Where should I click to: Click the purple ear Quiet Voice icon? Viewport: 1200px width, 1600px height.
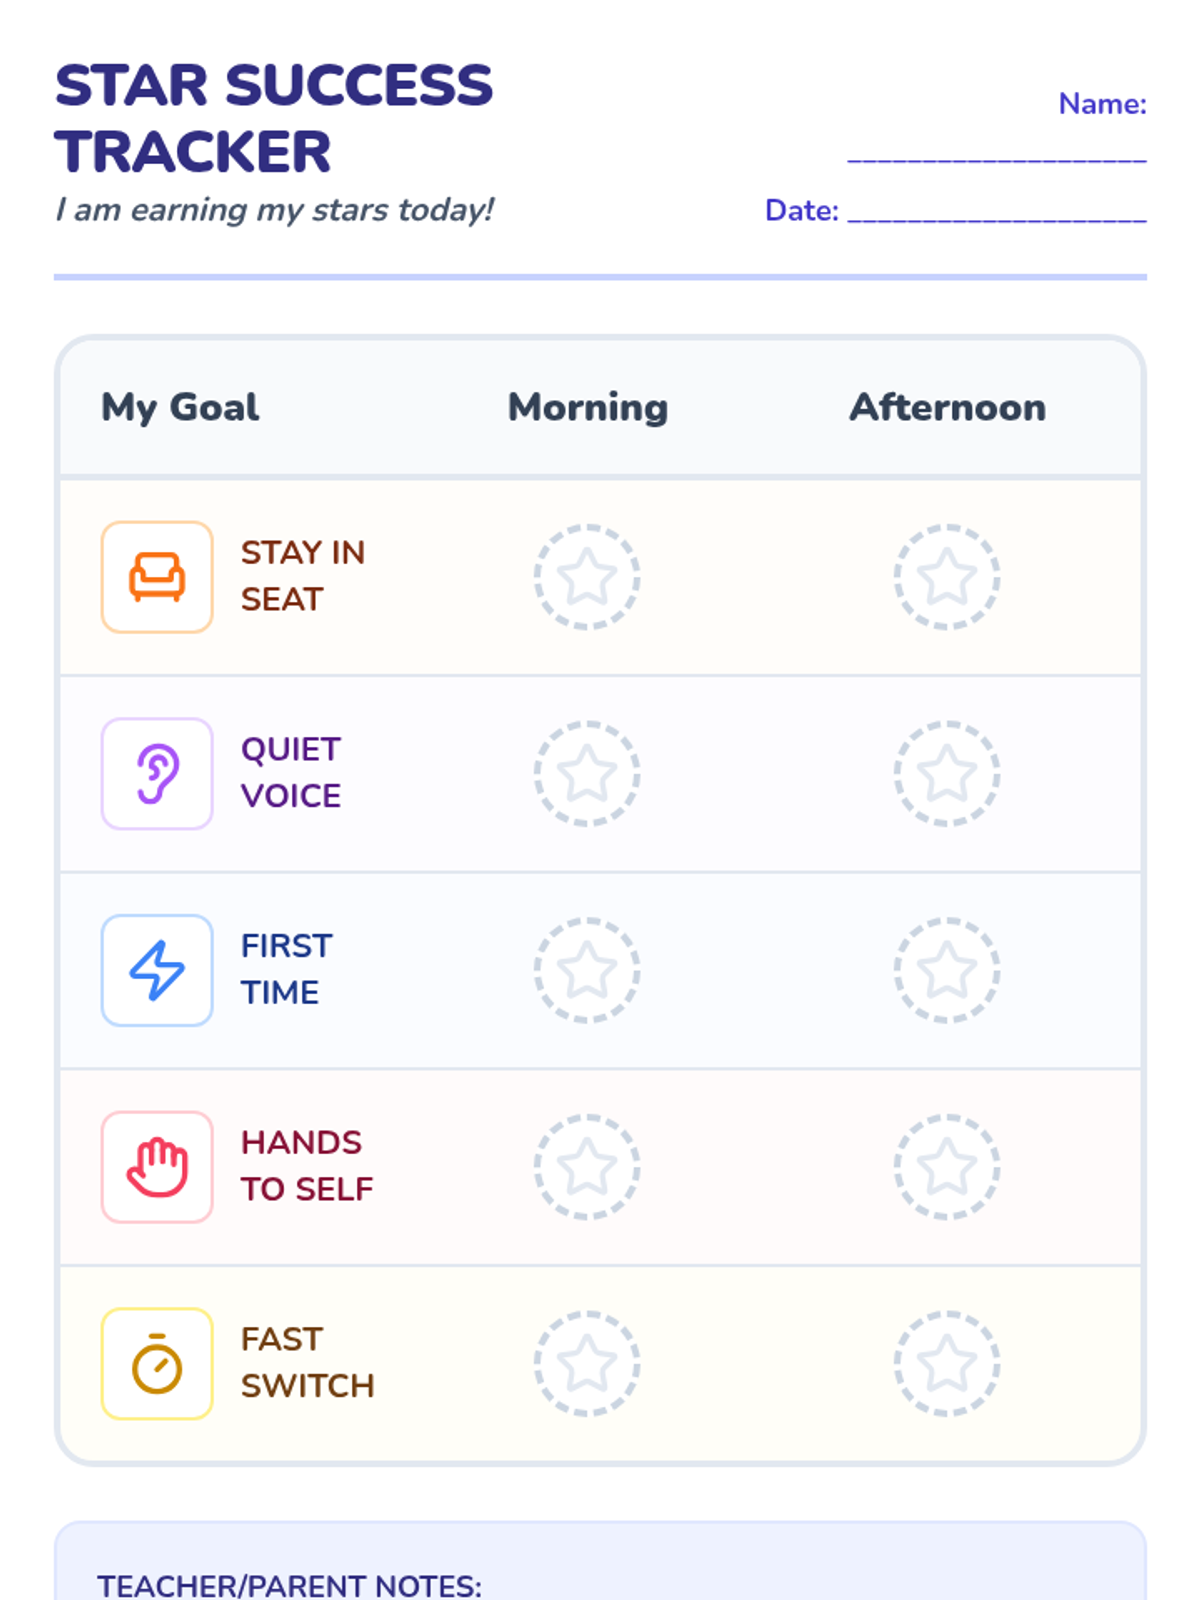point(157,773)
